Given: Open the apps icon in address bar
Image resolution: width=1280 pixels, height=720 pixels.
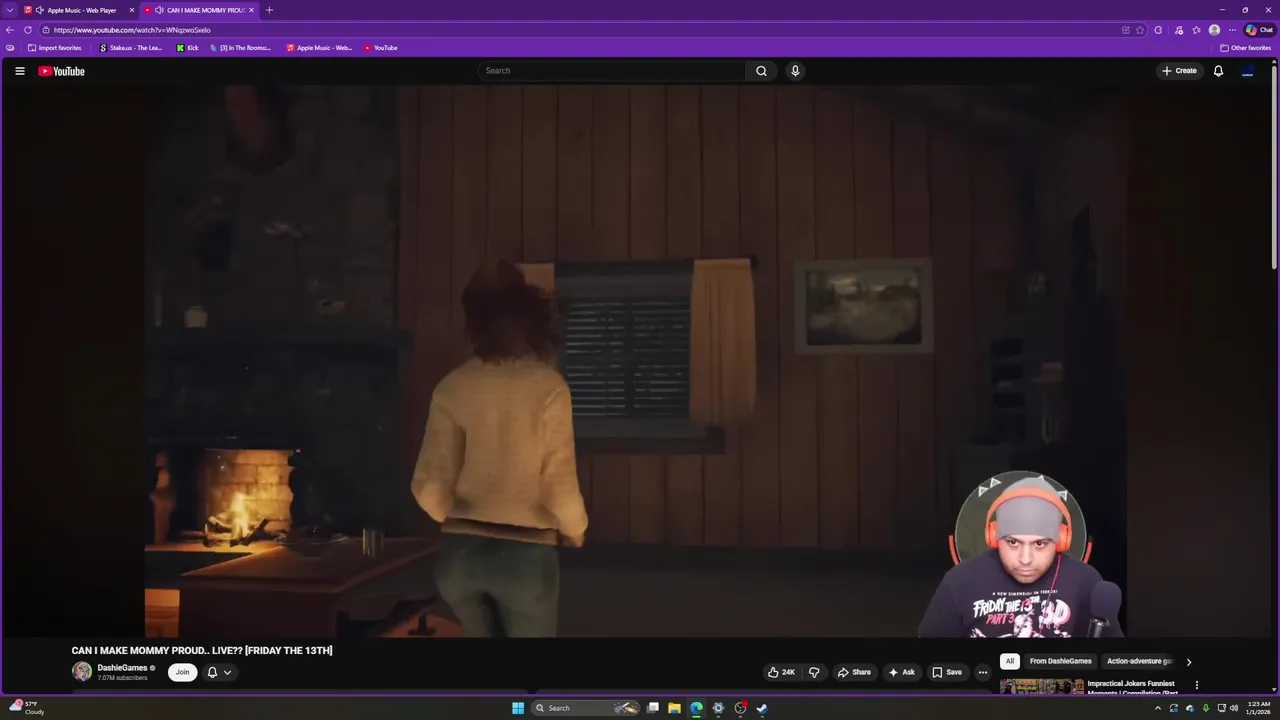Looking at the screenshot, I should (1126, 30).
